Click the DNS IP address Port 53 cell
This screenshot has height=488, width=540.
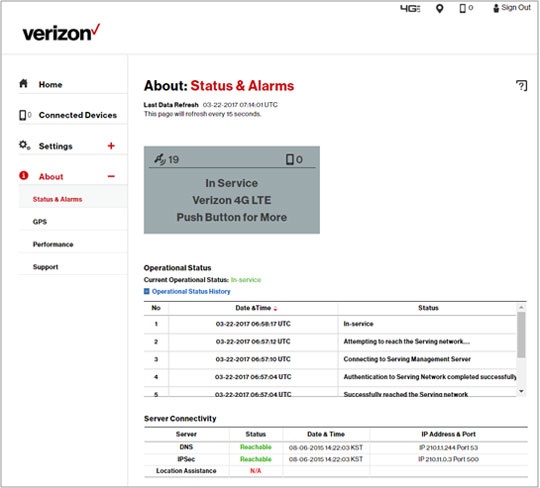tap(448, 447)
